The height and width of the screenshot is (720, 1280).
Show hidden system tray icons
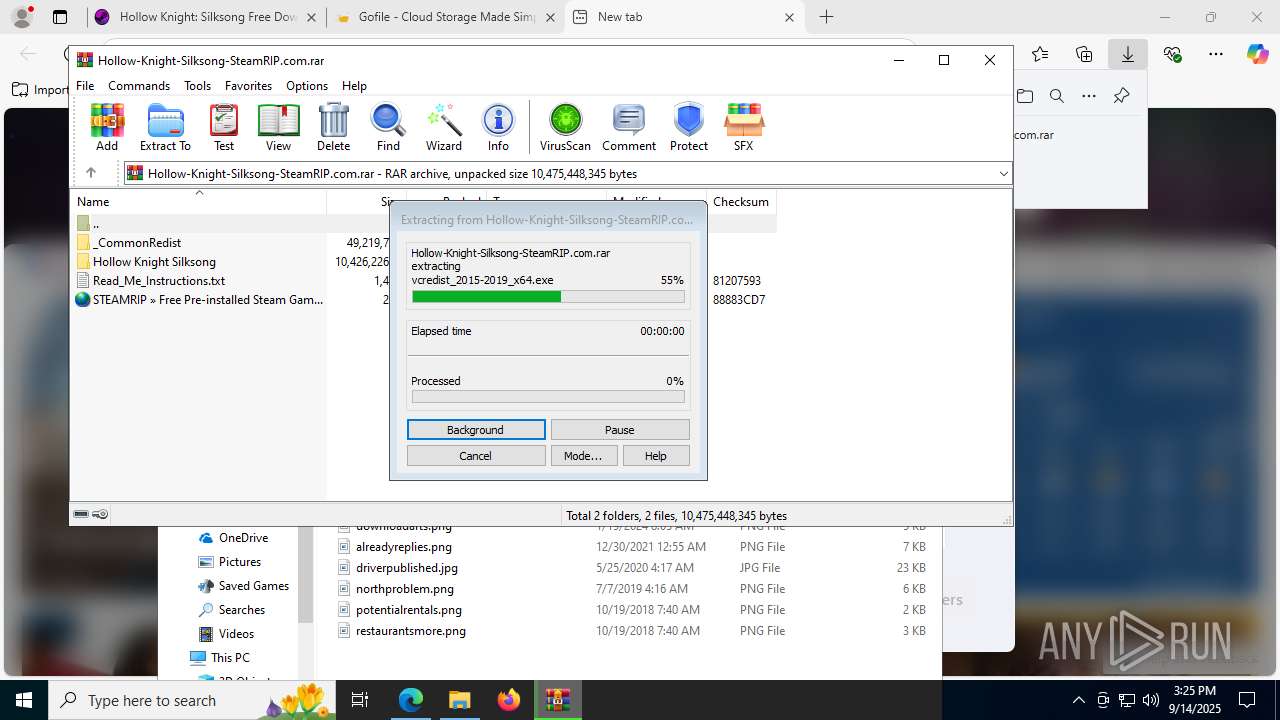1078,700
